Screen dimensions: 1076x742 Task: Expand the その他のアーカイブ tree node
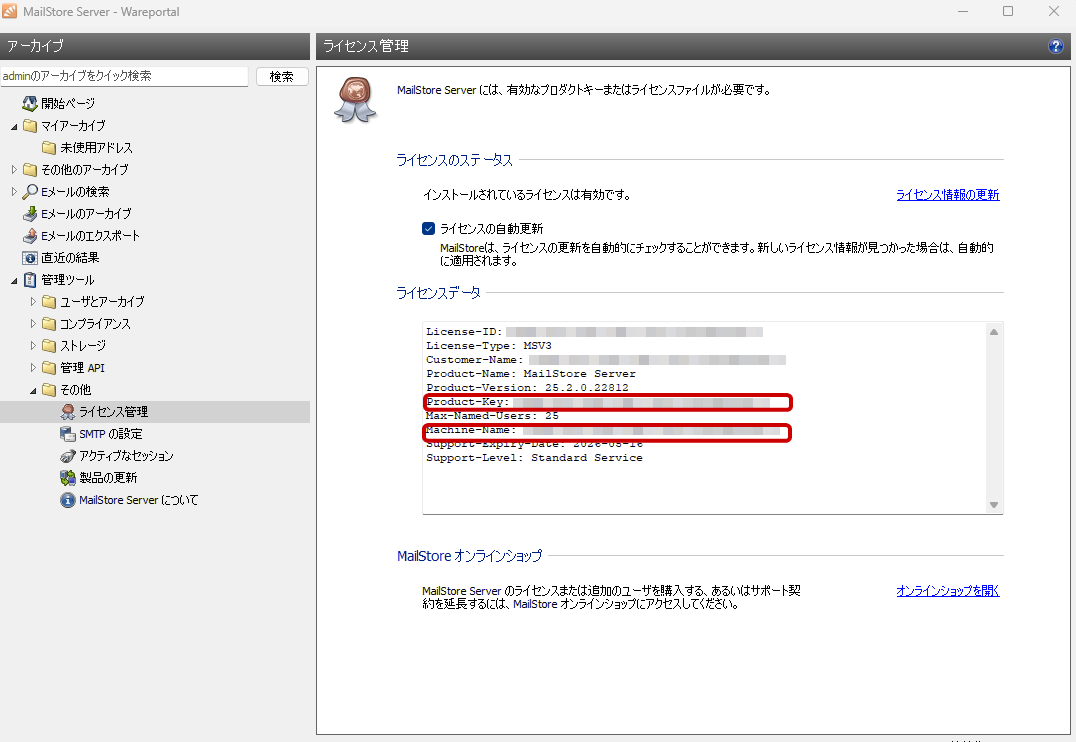[14, 170]
